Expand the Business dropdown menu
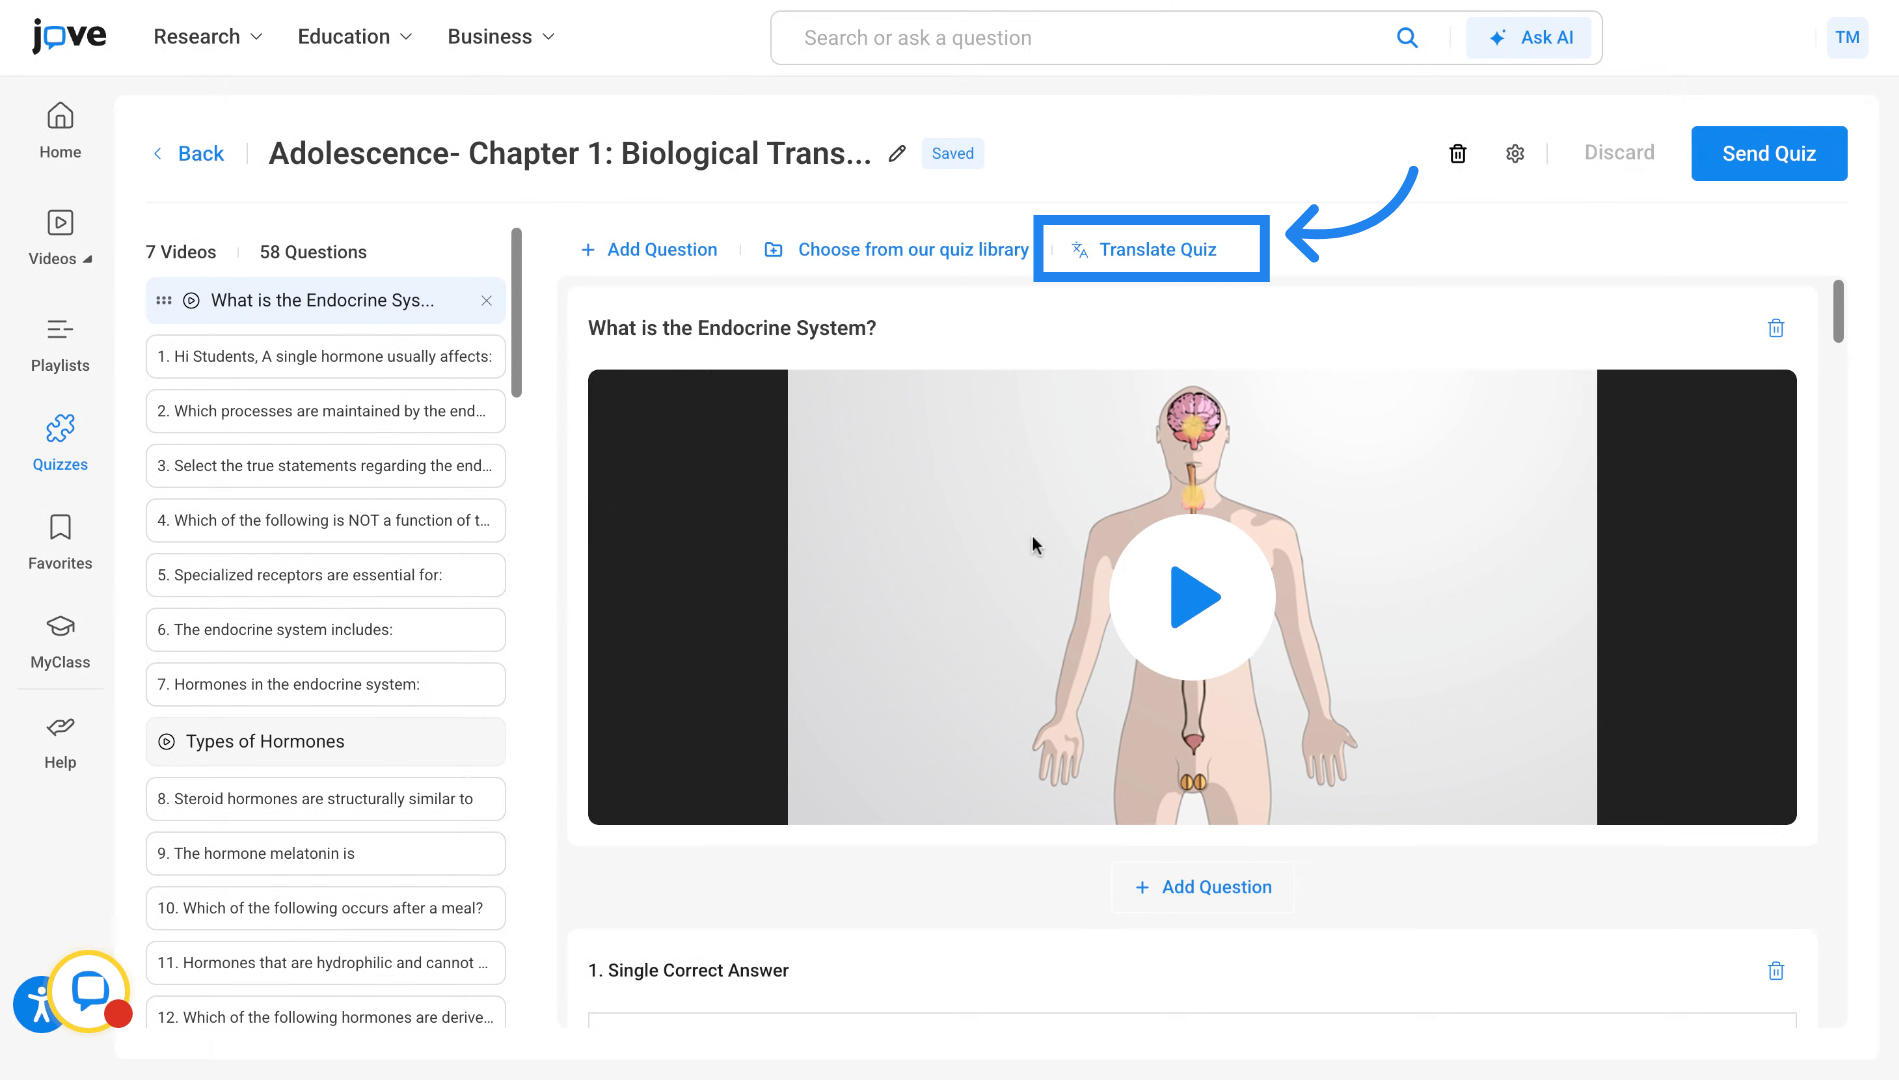 coord(500,37)
